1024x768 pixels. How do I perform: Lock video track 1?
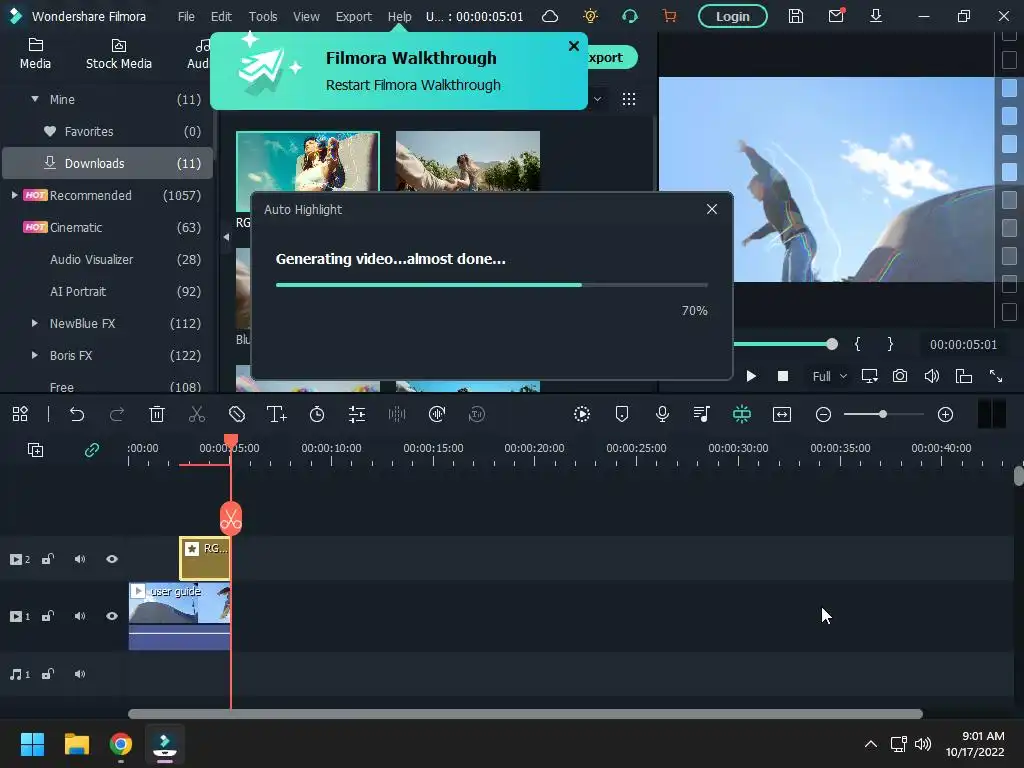[x=48, y=616]
